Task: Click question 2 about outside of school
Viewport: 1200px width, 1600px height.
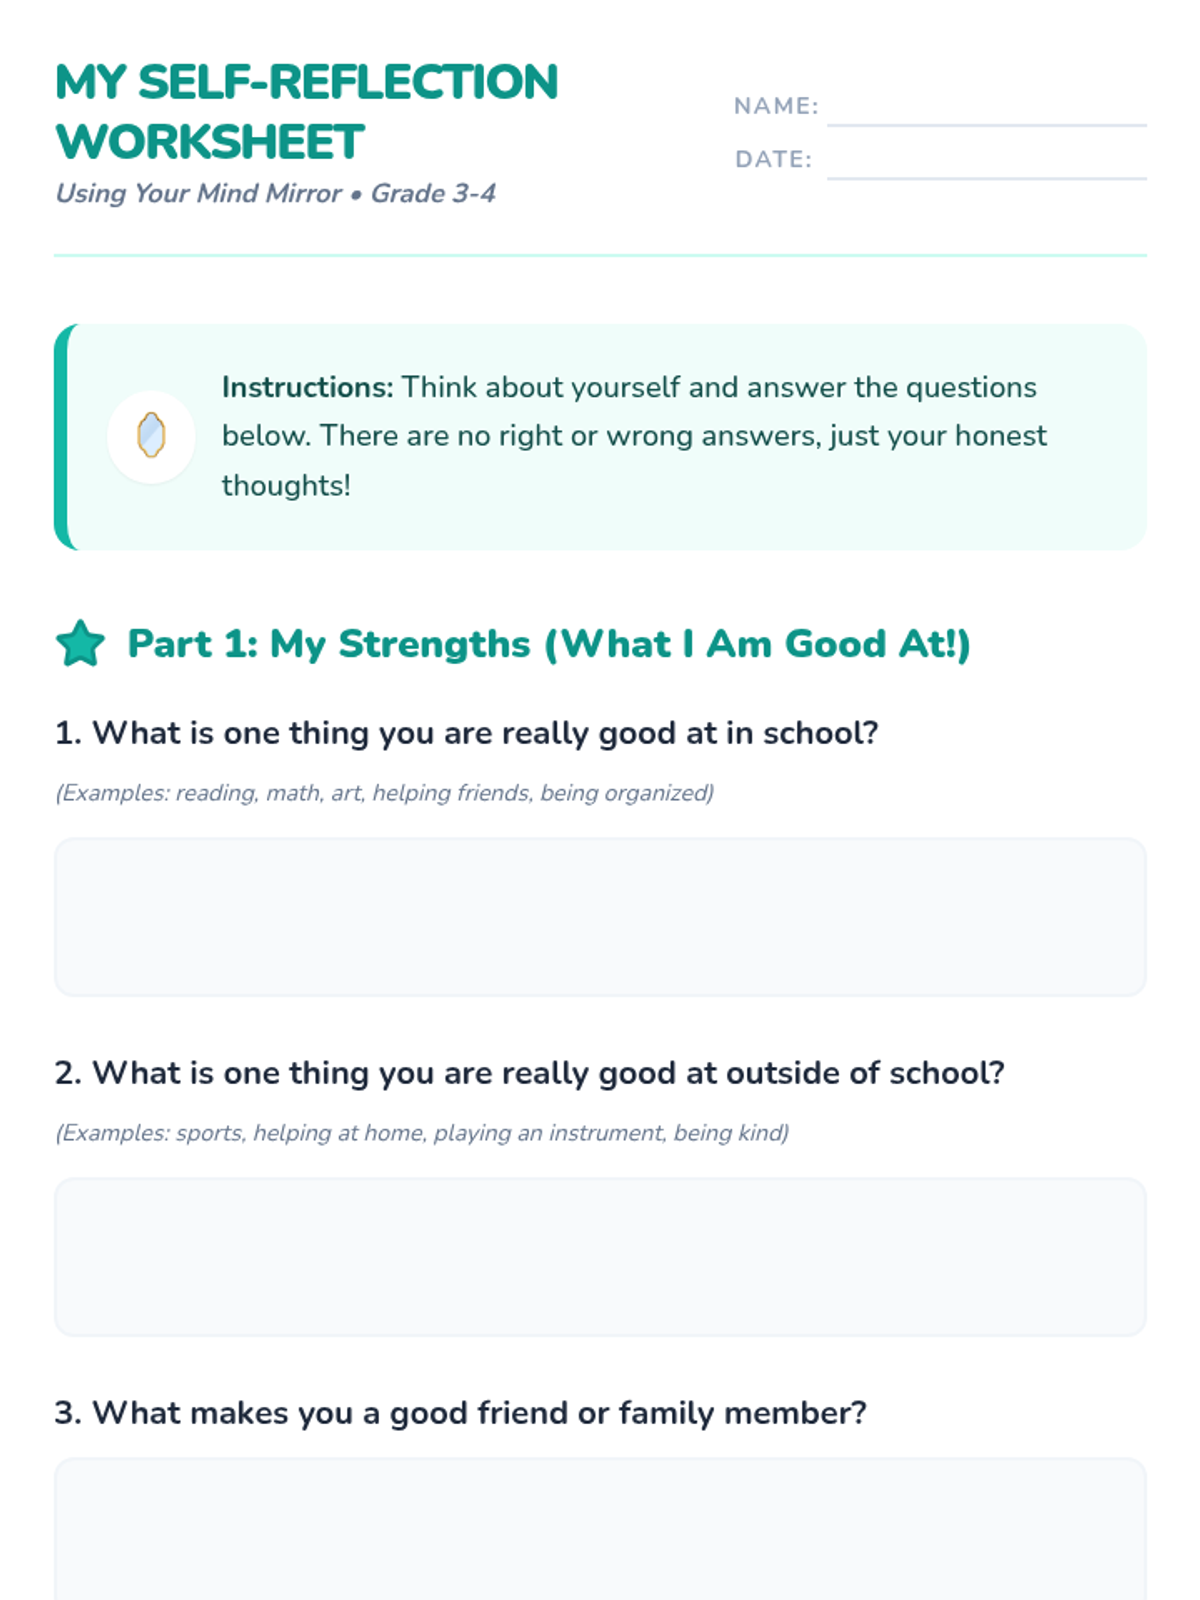Action: coord(529,1073)
